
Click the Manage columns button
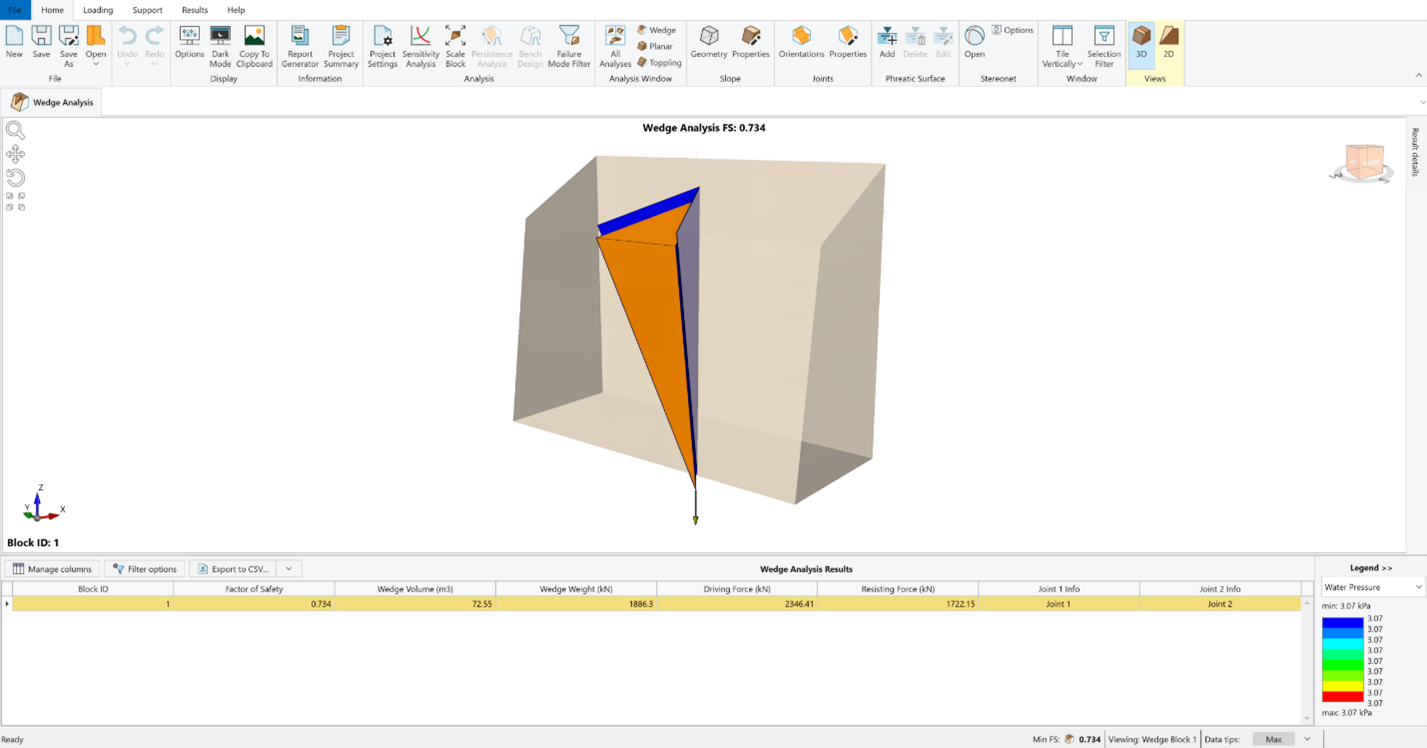pyautogui.click(x=51, y=569)
